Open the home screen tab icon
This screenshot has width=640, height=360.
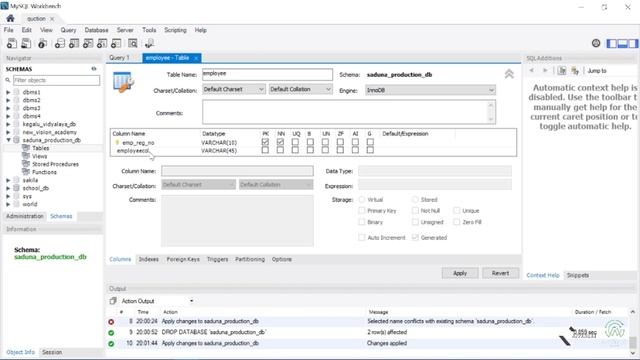(x=10, y=18)
